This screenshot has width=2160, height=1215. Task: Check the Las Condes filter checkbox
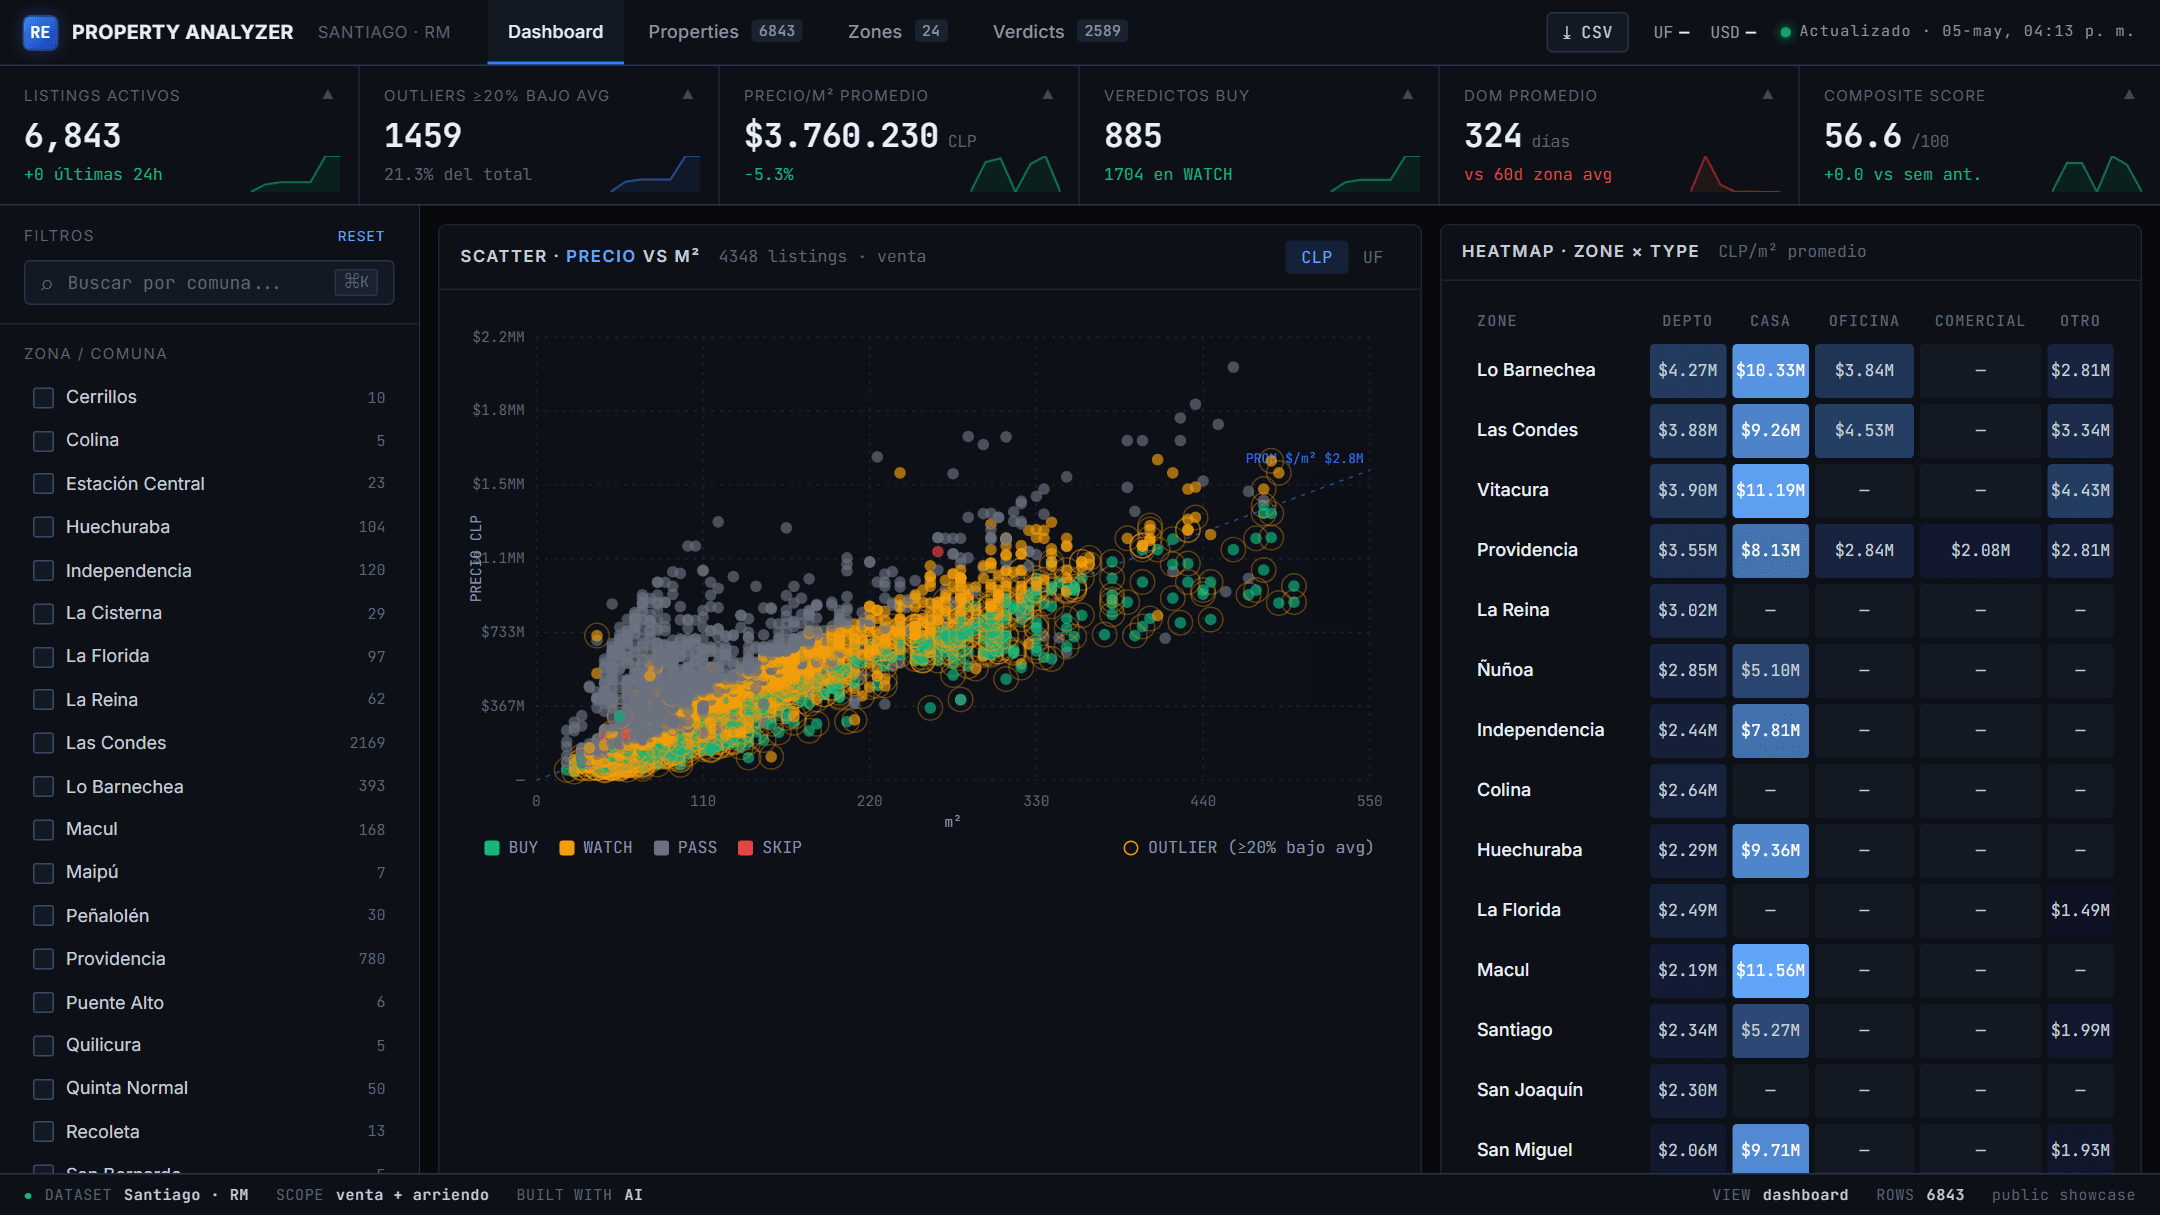(43, 743)
